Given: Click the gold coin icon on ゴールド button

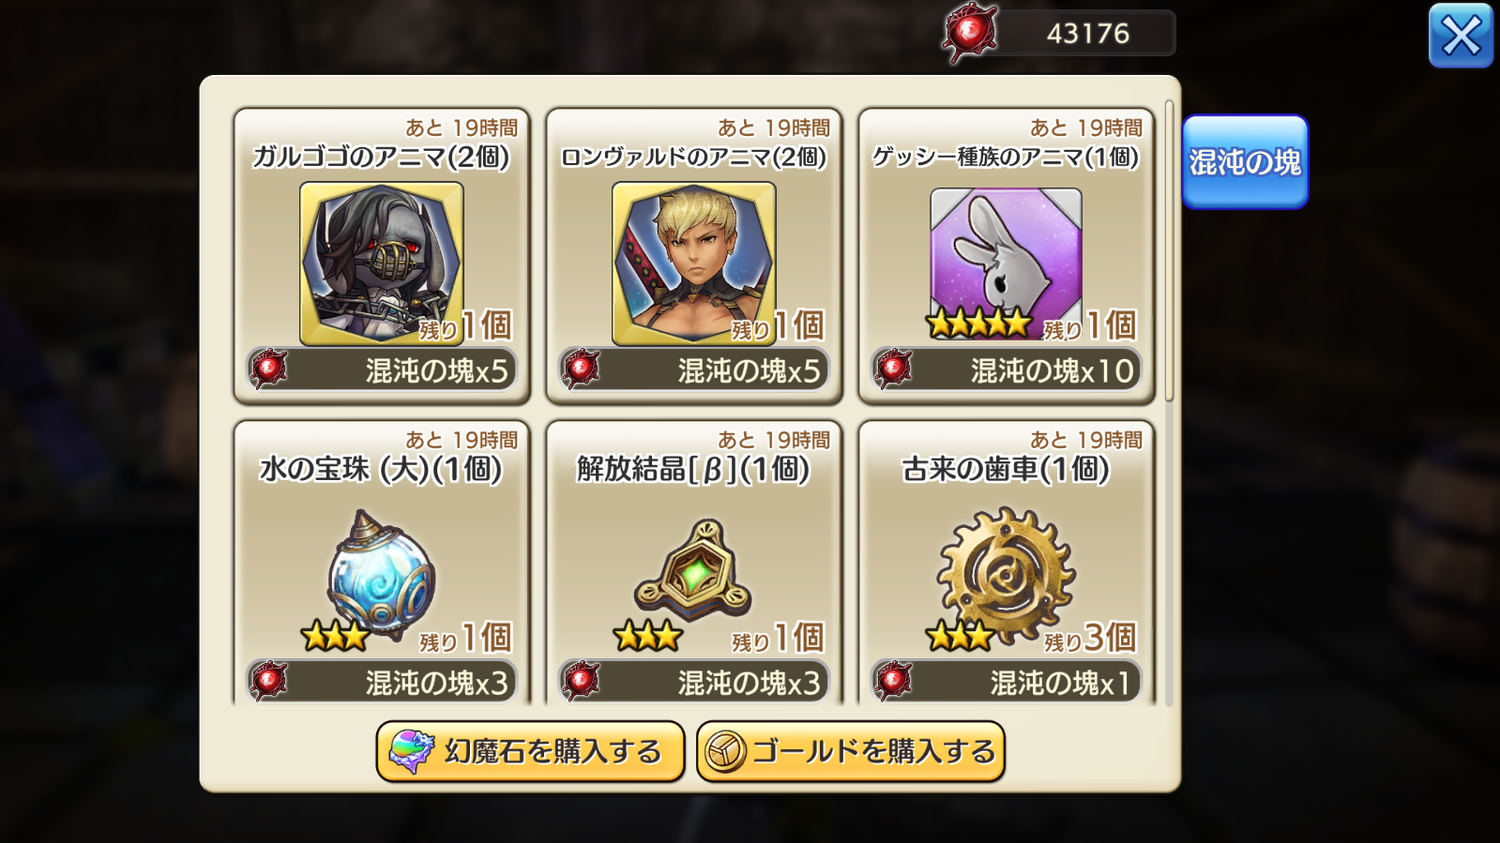Looking at the screenshot, I should (x=725, y=751).
